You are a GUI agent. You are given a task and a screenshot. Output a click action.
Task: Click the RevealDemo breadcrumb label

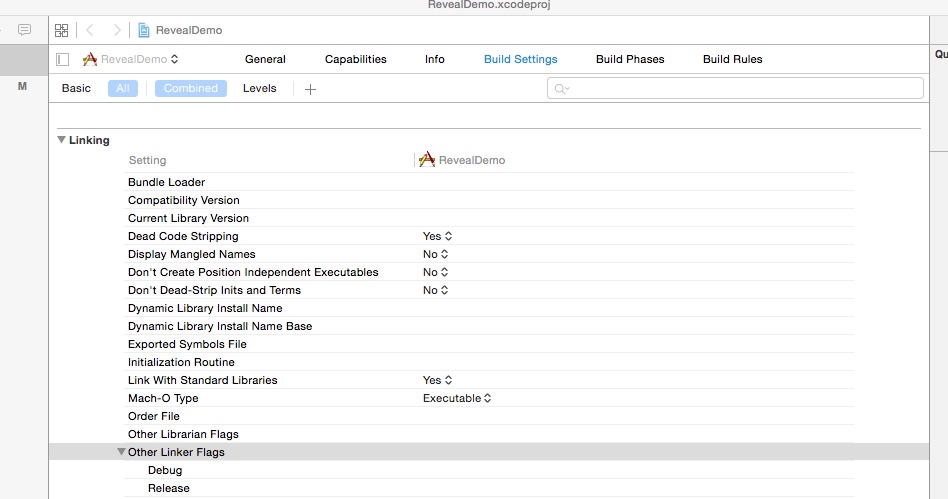click(189, 30)
